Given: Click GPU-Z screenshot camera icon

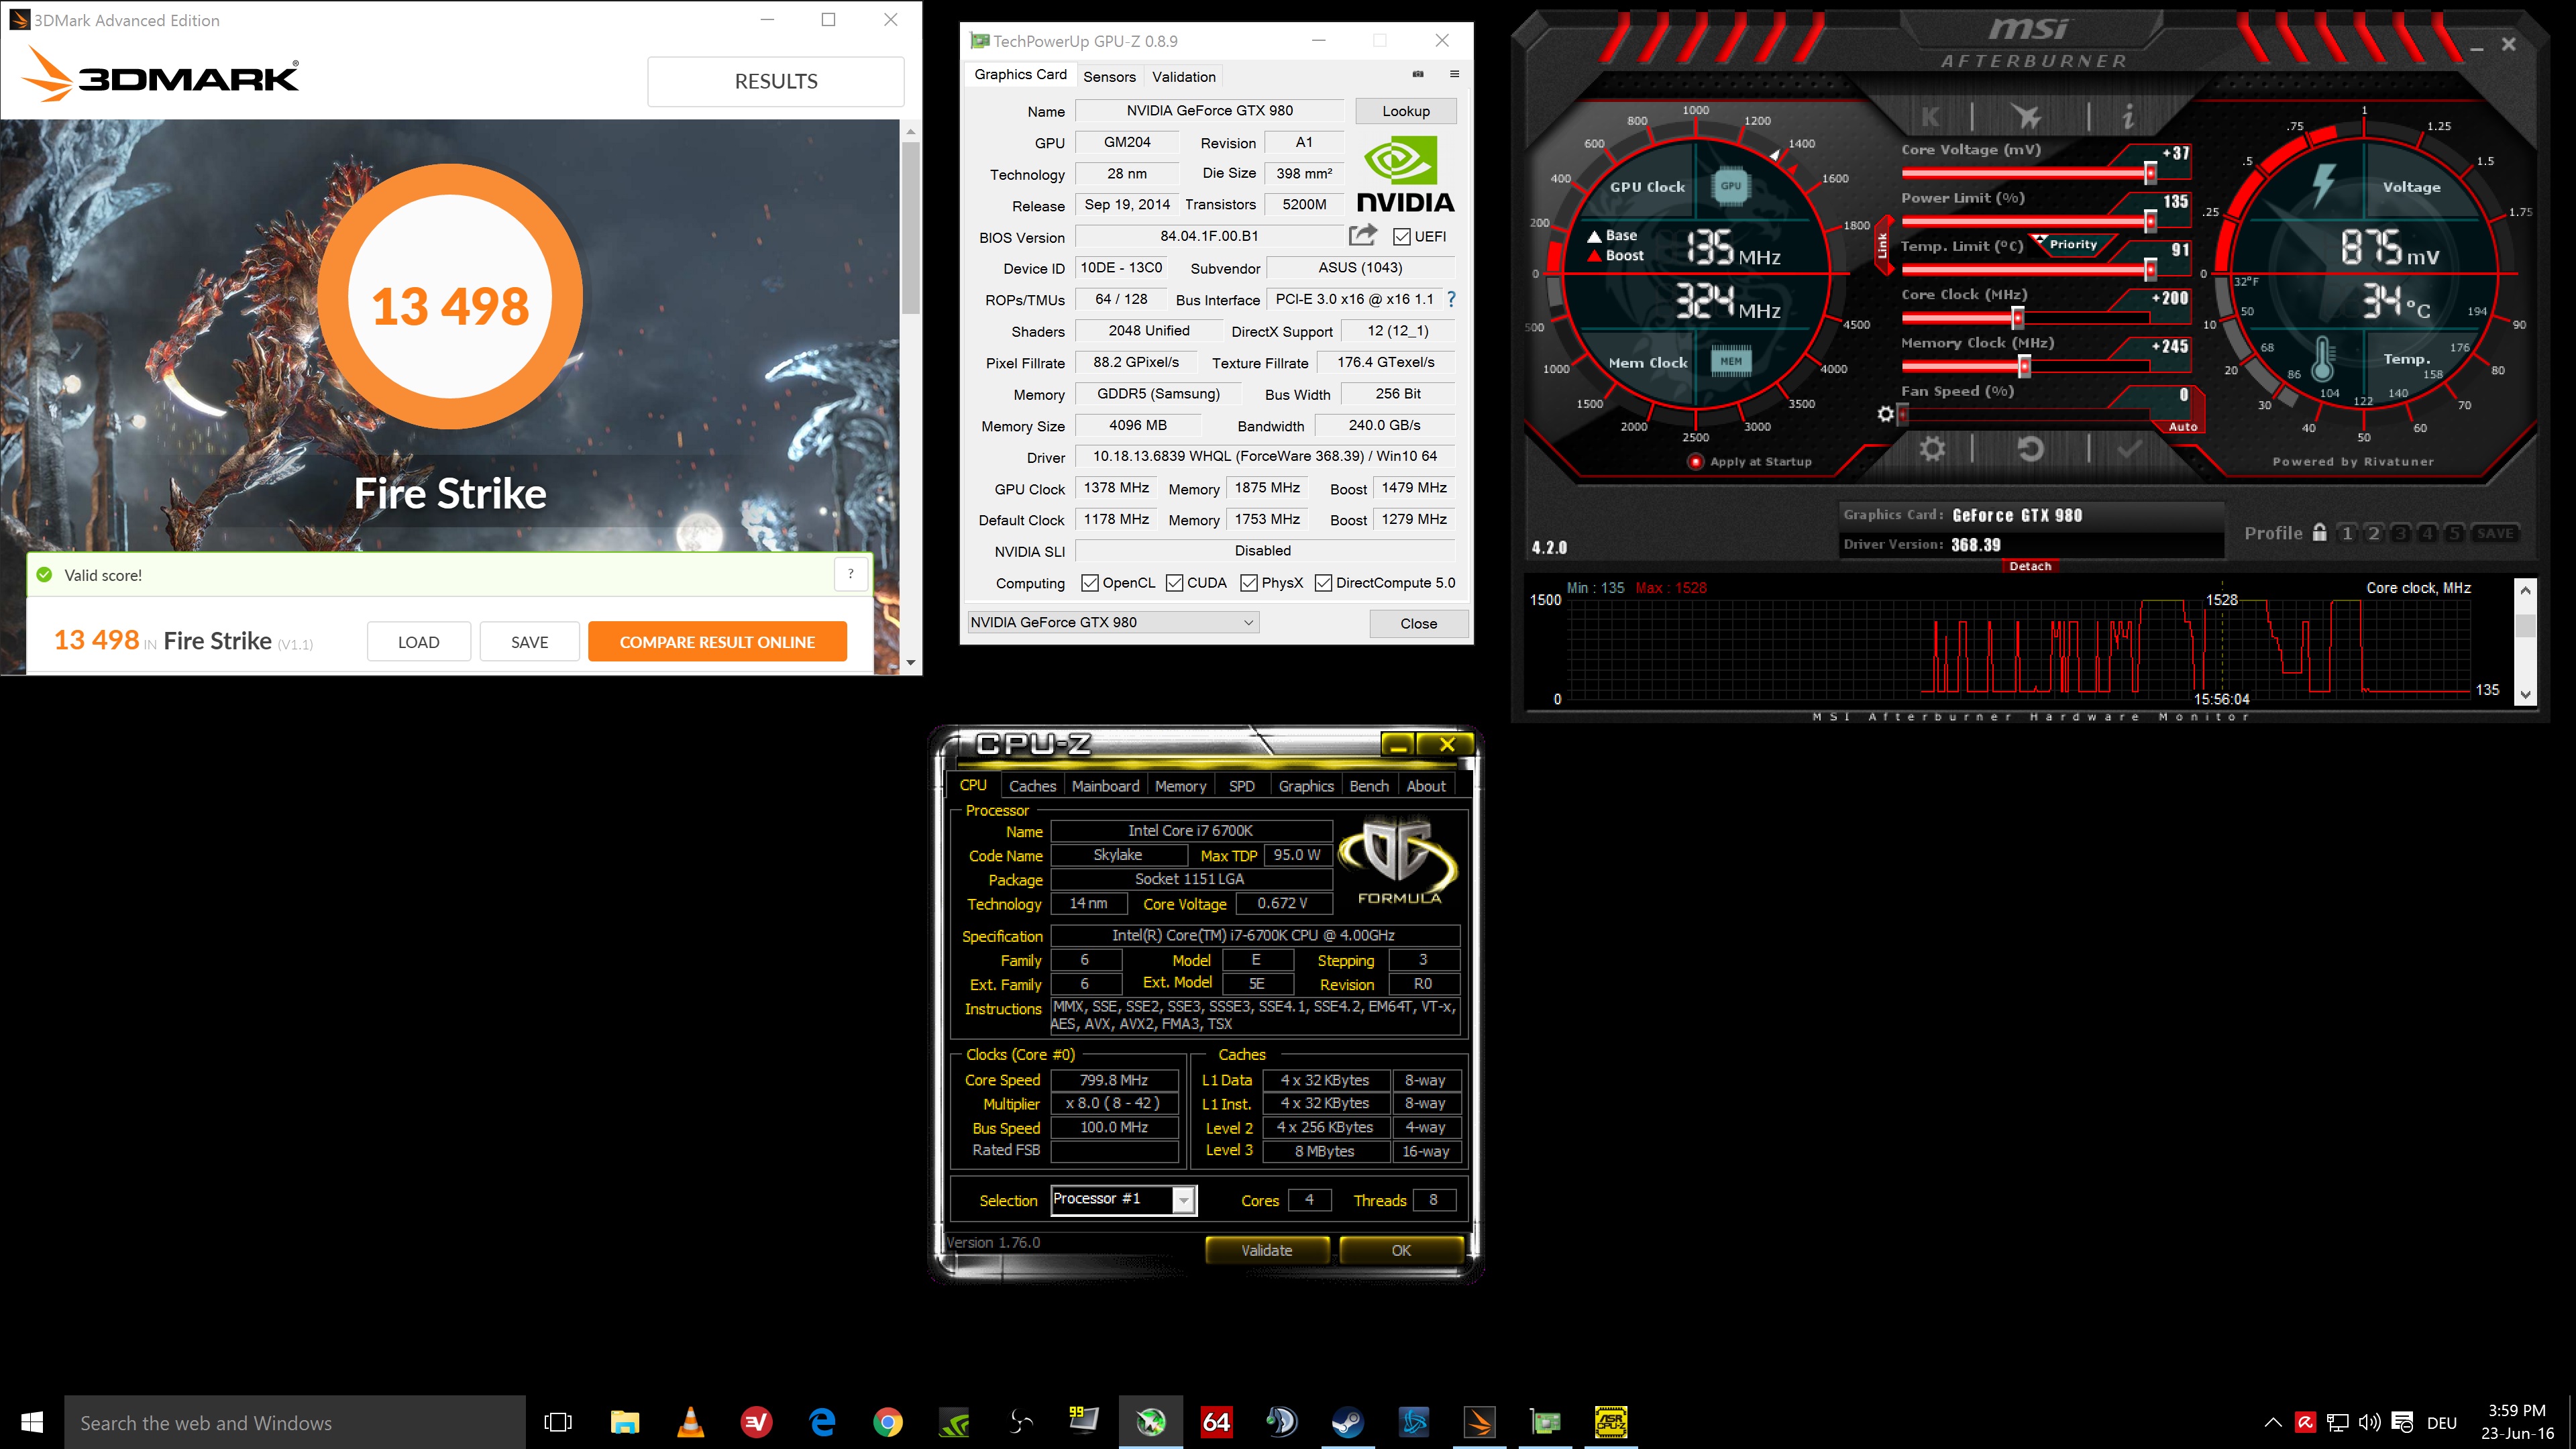Looking at the screenshot, I should point(1417,74).
